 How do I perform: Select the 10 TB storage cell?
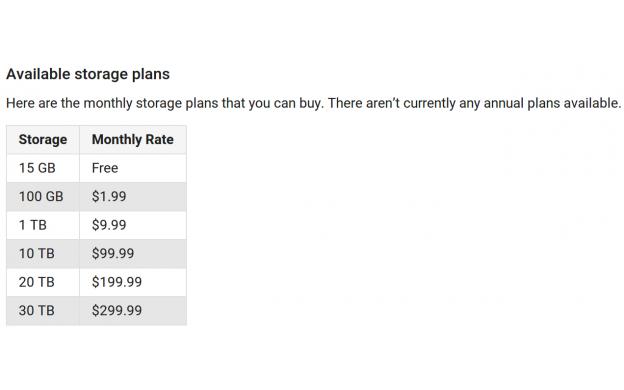click(43, 254)
